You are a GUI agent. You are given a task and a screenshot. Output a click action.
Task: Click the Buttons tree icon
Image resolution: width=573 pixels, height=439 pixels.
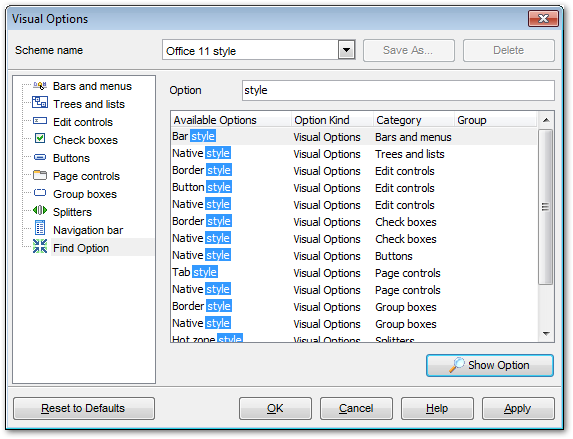point(40,157)
